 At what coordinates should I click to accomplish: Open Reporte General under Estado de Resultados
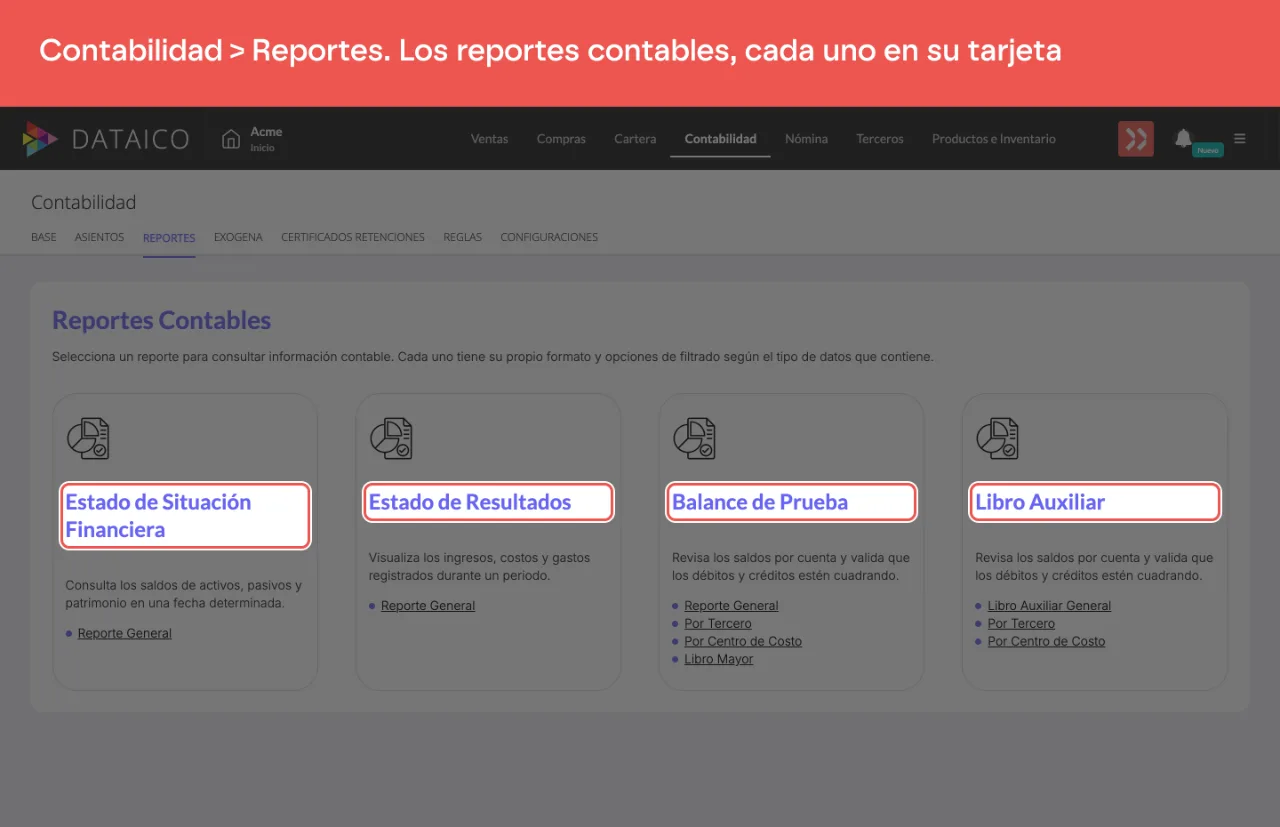(428, 606)
